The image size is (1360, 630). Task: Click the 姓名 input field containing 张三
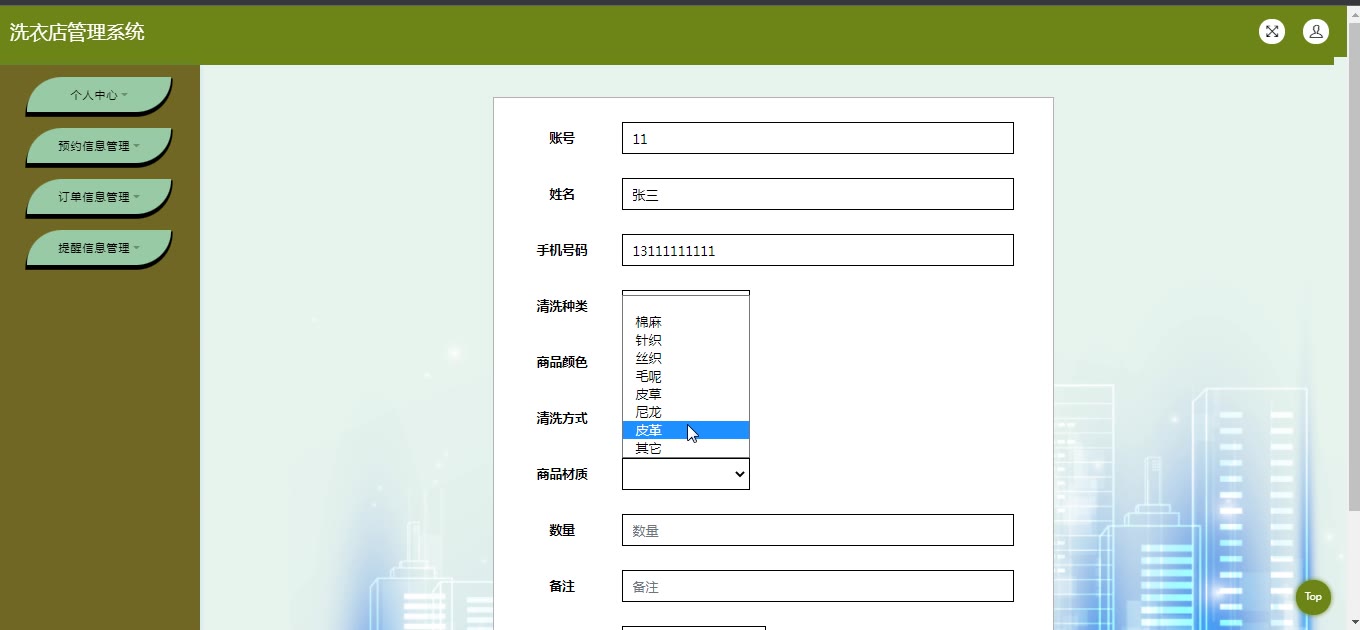tap(818, 194)
